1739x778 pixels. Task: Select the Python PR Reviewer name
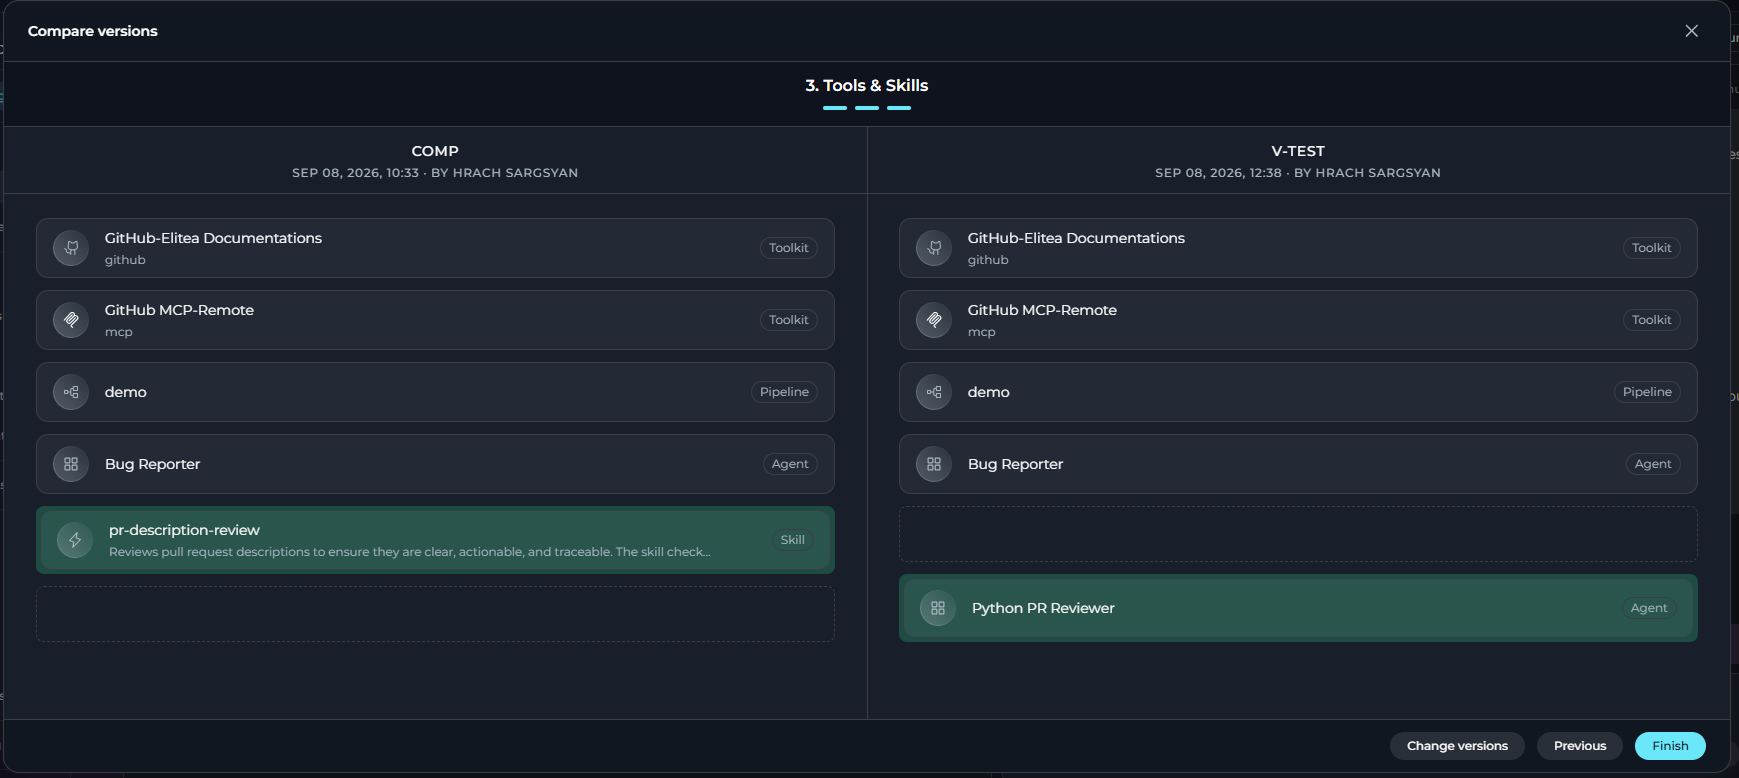point(1043,608)
